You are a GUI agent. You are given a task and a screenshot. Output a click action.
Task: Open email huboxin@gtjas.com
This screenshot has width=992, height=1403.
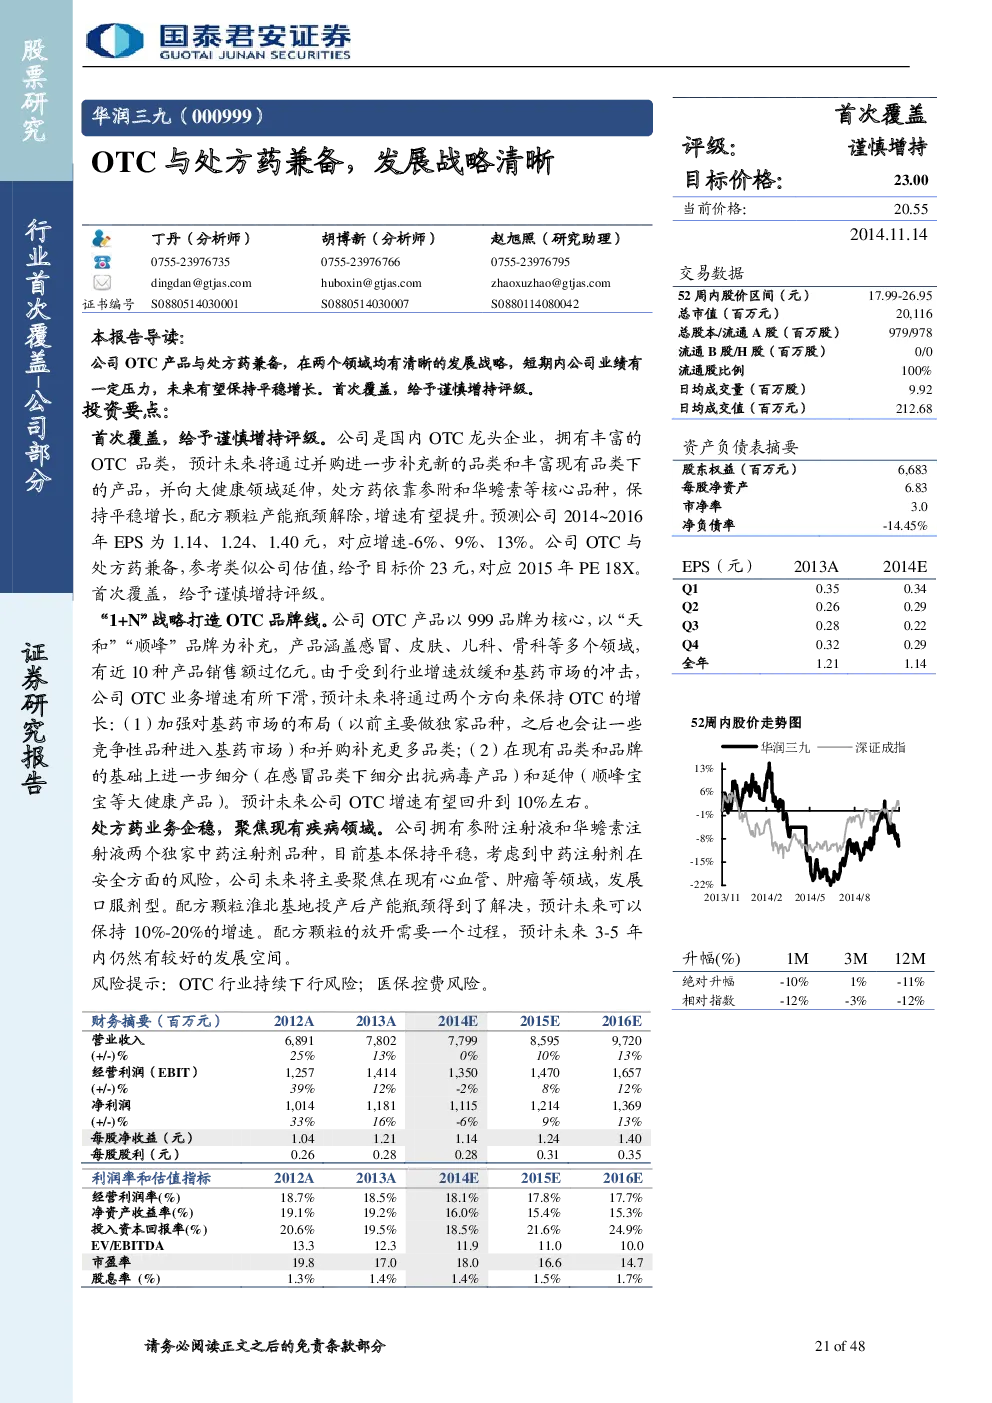(x=371, y=283)
